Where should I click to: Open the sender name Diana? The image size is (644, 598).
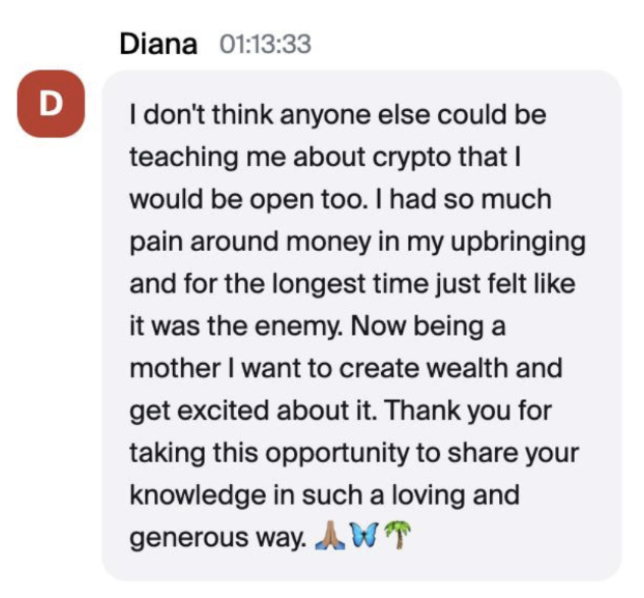[158, 44]
